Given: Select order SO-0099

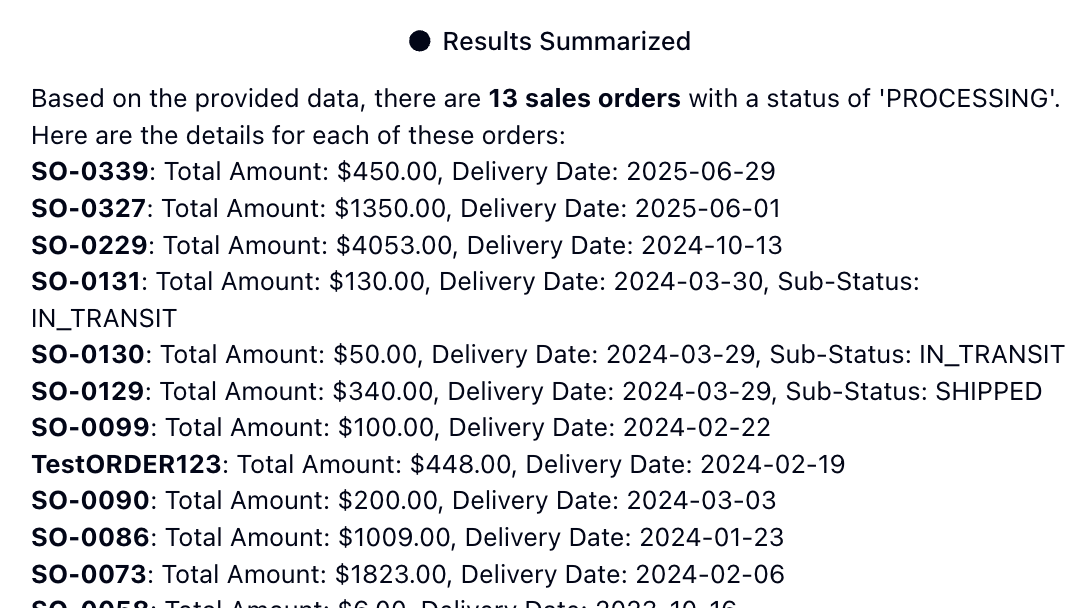Looking at the screenshot, I should [90, 428].
